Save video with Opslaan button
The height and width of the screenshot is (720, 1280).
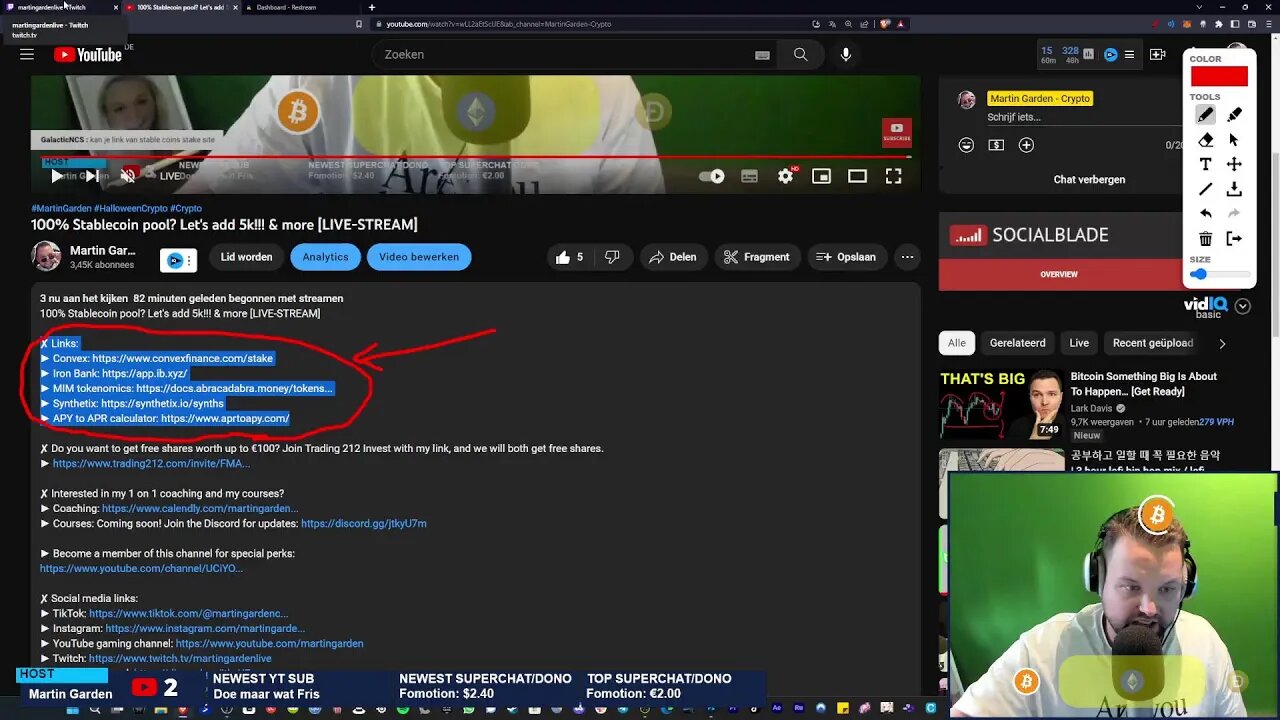pyautogui.click(x=846, y=257)
